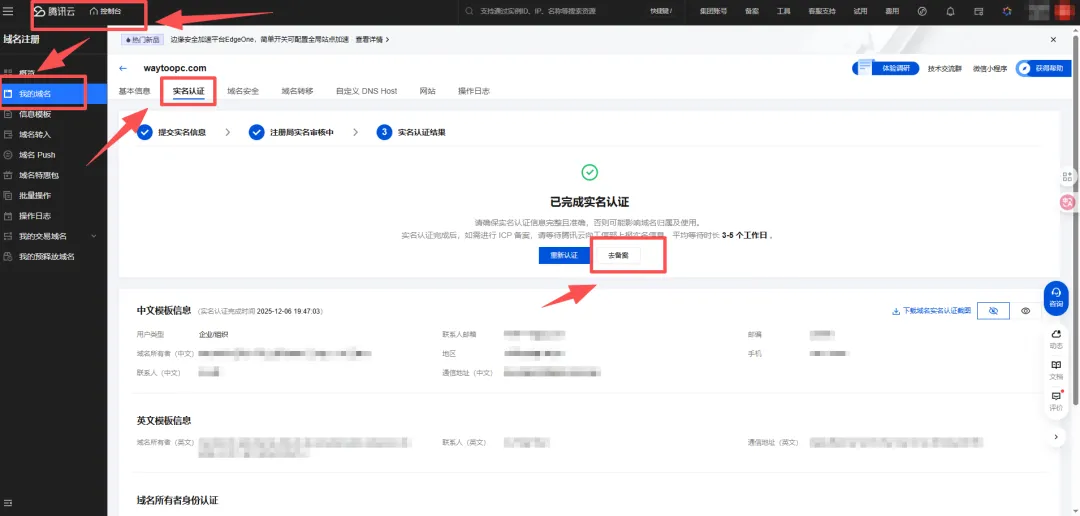The width and height of the screenshot is (1080, 516).
Task: Open the 动态 updates icon
Action: click(x=1056, y=338)
